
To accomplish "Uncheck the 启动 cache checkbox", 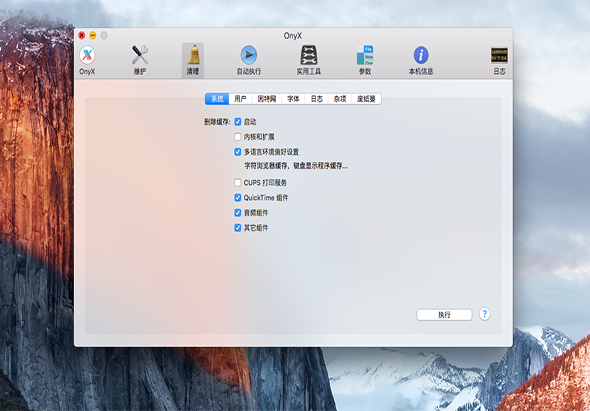I will [x=237, y=122].
